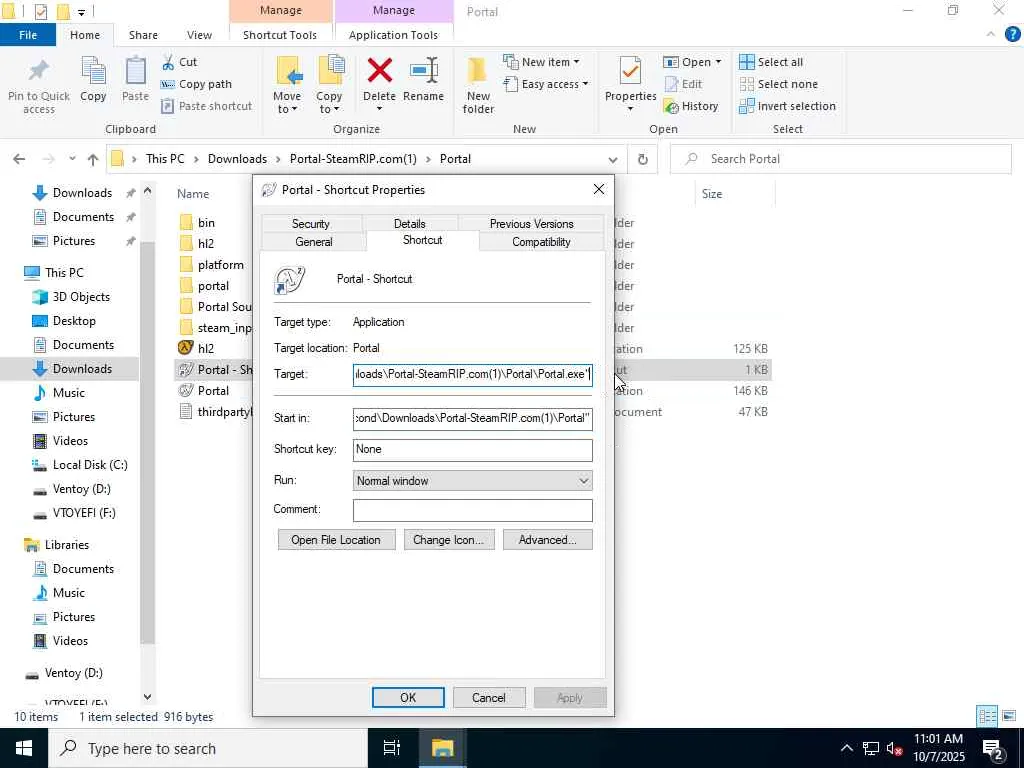This screenshot has height=768, width=1024.
Task: Open the Details tab in dialog
Action: point(409,223)
